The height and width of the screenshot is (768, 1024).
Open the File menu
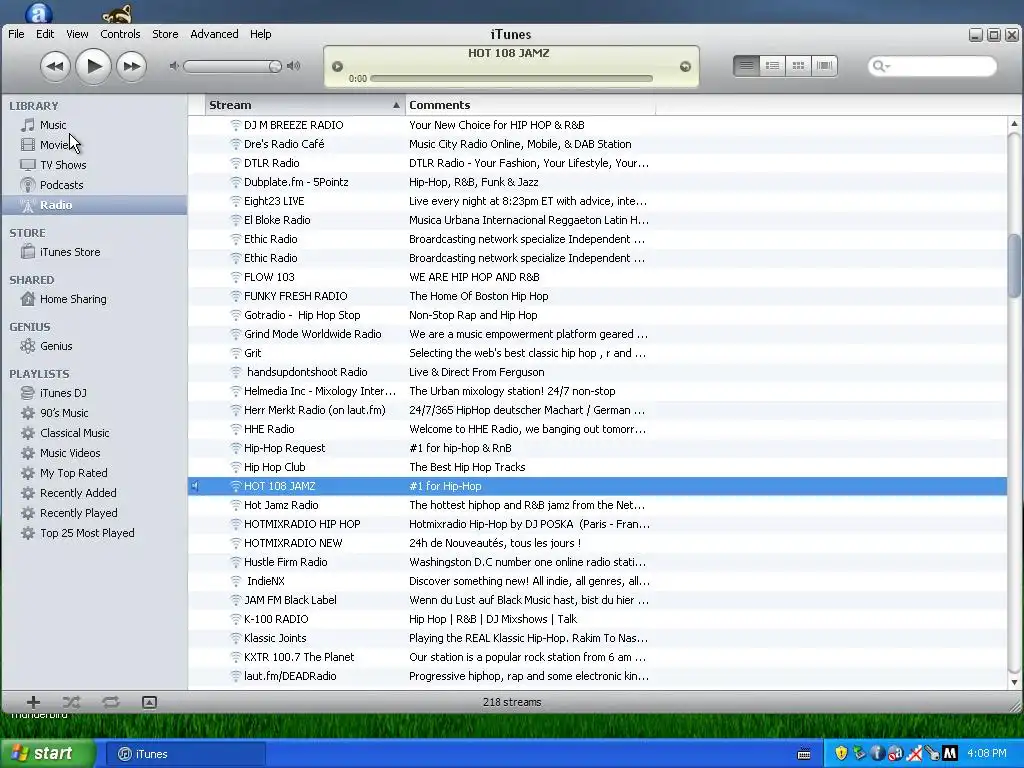point(16,34)
